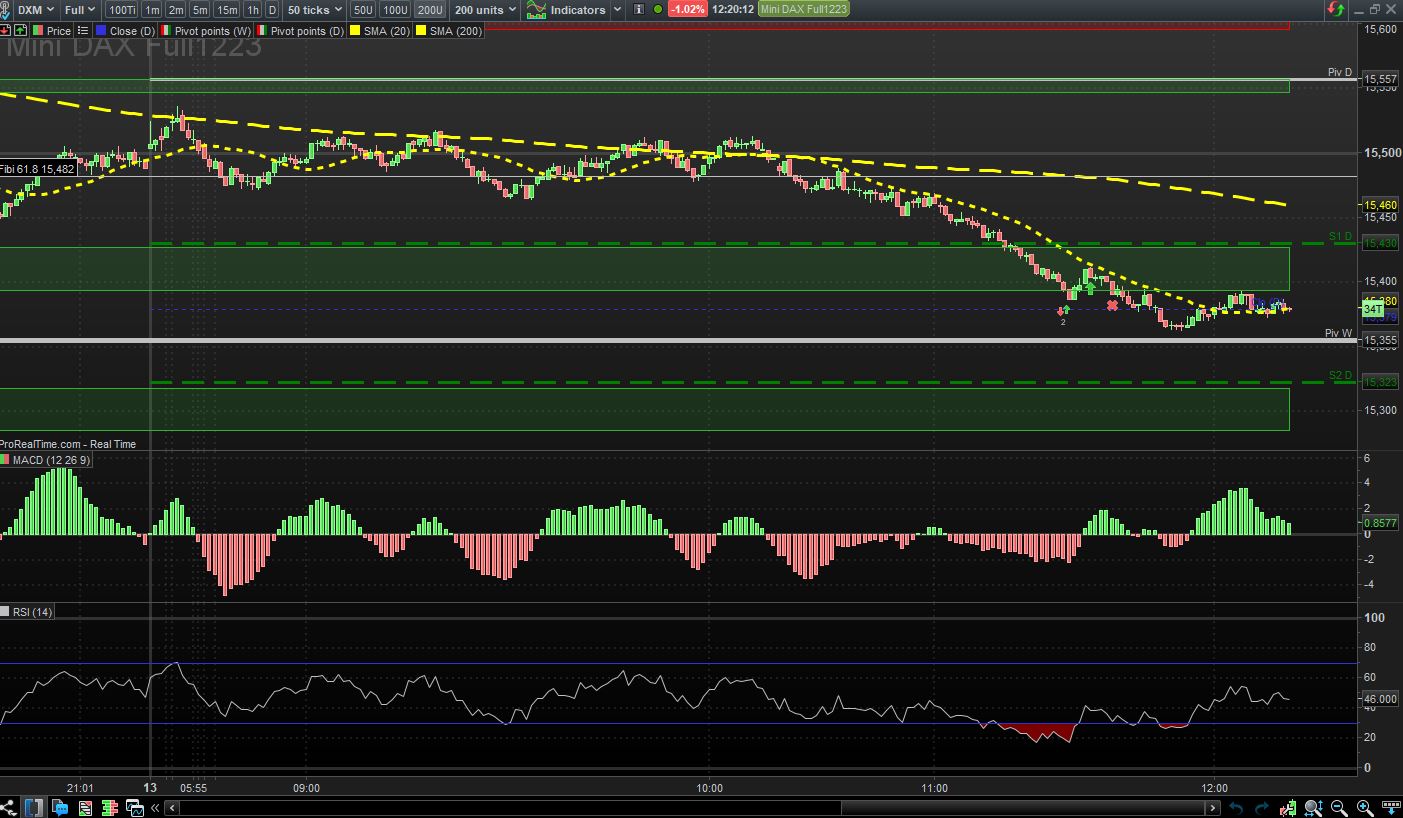Screen dimensions: 1403x818
Task: Click the undo arrow icon
Action: [1237, 807]
